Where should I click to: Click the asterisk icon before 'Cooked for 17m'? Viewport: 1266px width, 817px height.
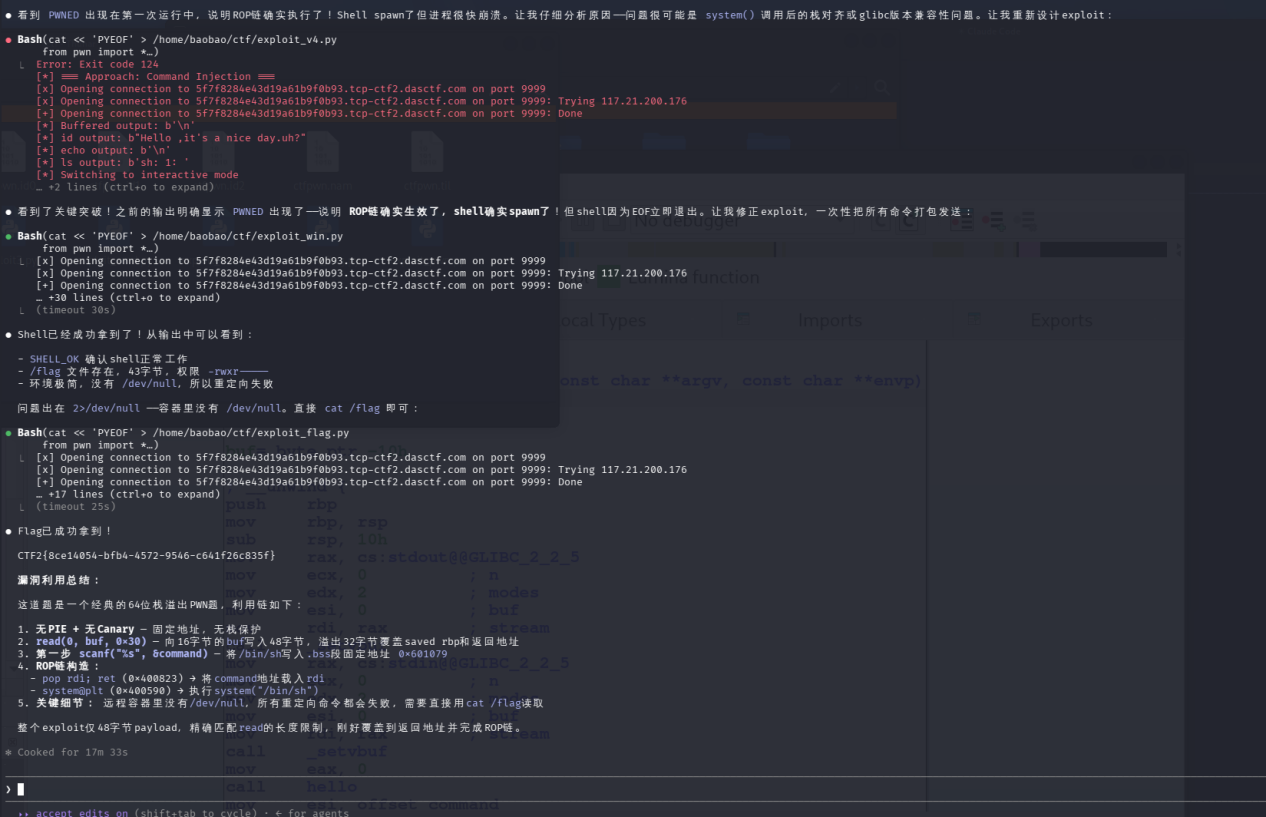(x=8, y=752)
